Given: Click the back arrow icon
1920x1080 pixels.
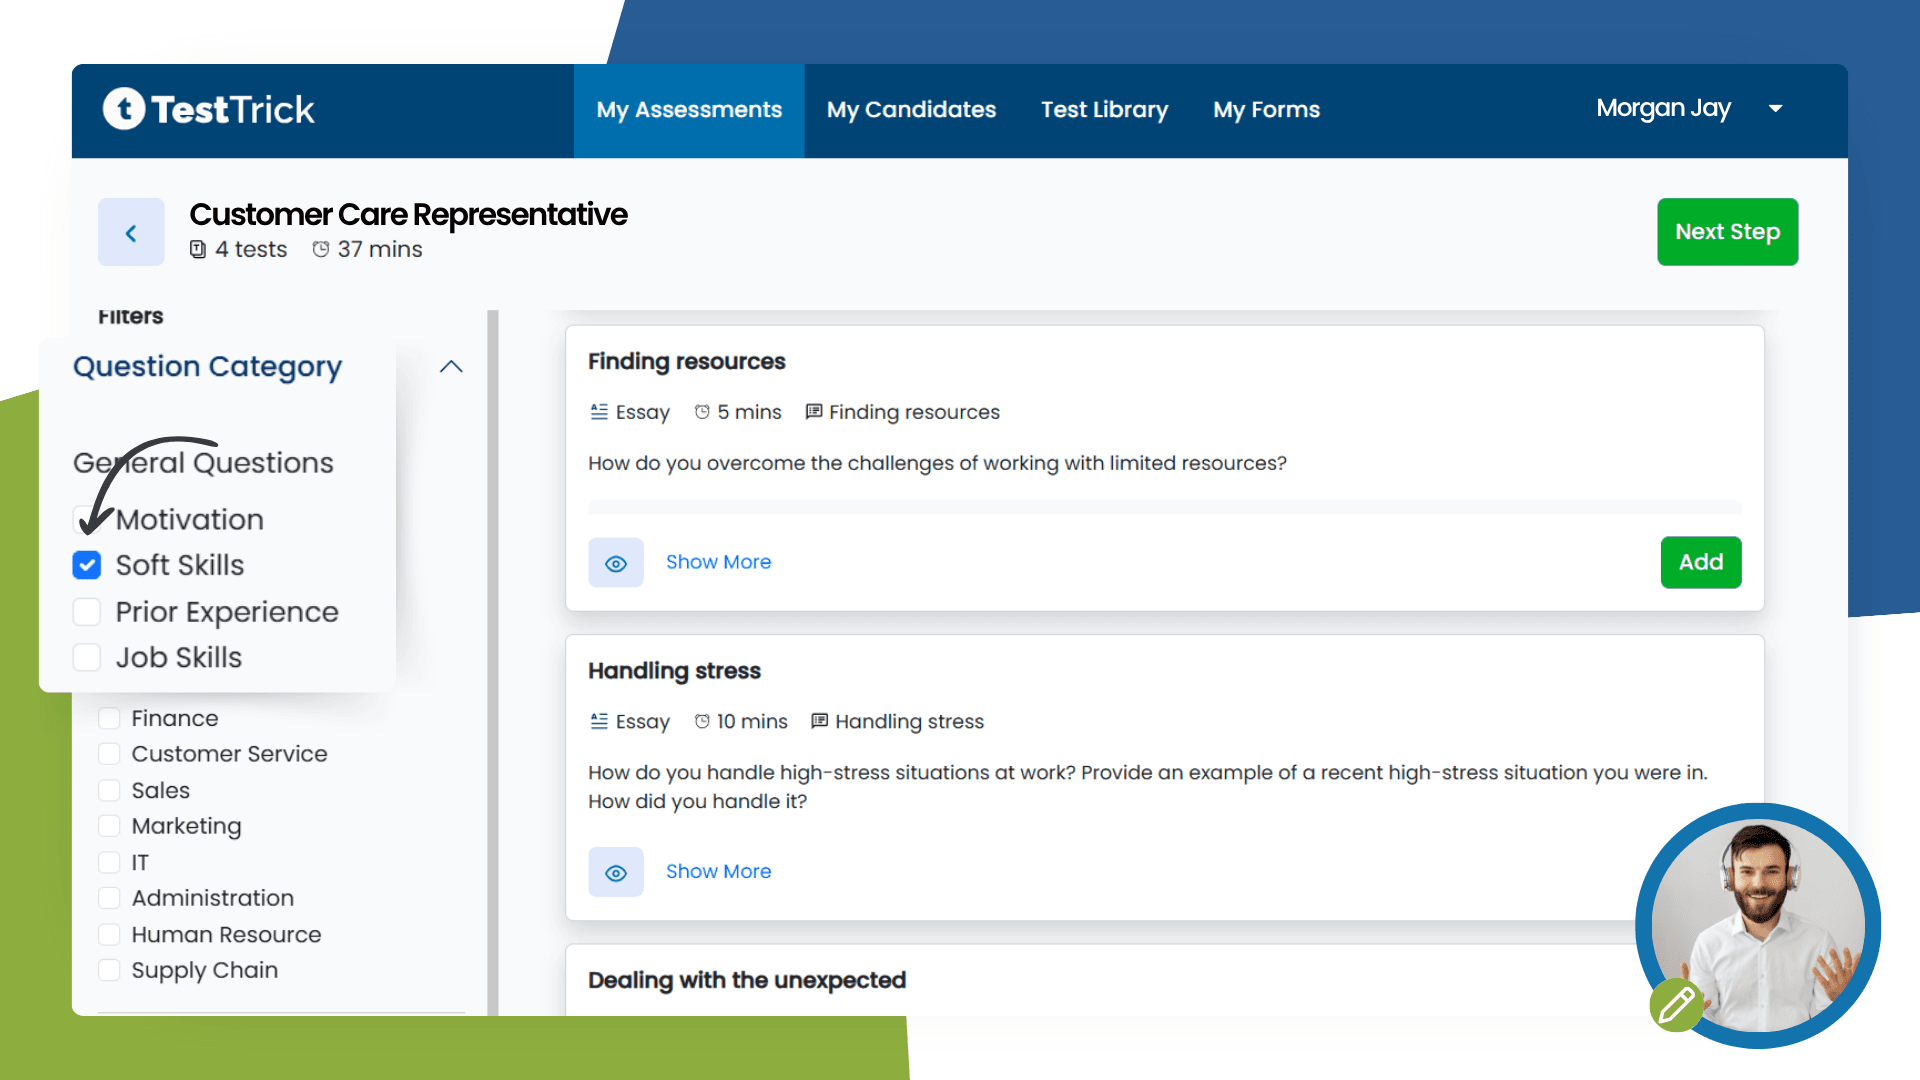Looking at the screenshot, I should point(131,233).
